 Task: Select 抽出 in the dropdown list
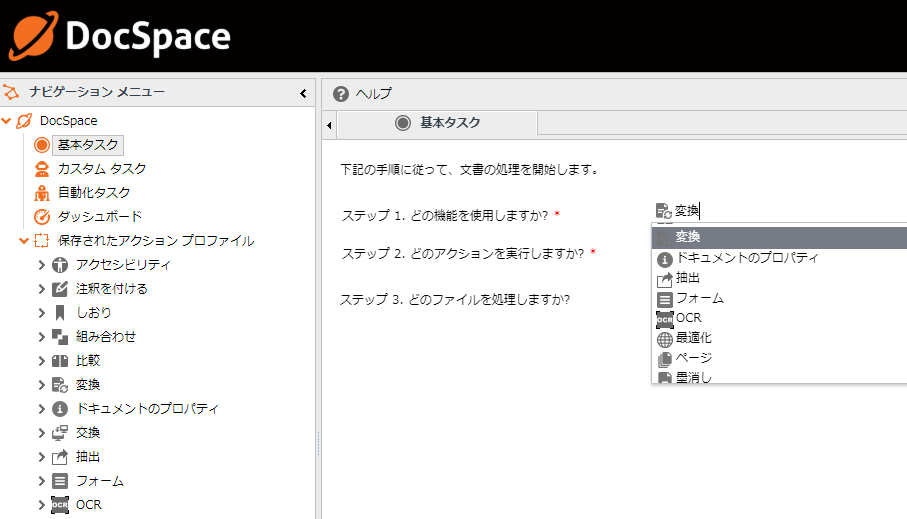click(779, 278)
